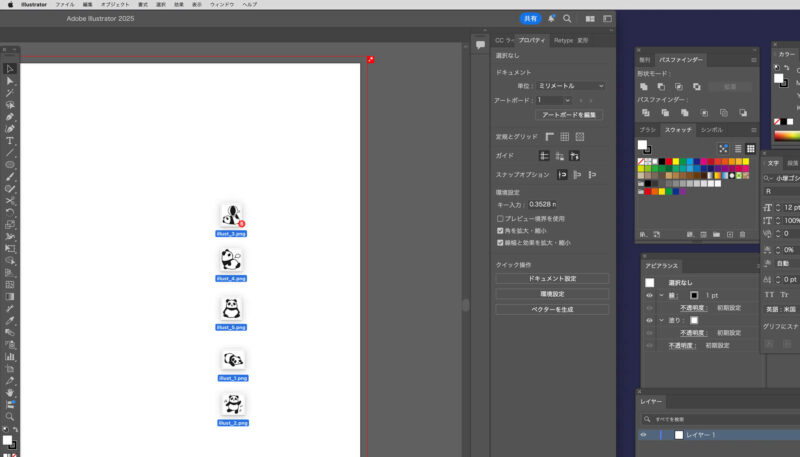
Task: Click the search magnifier icon in the top bar
Action: point(567,18)
